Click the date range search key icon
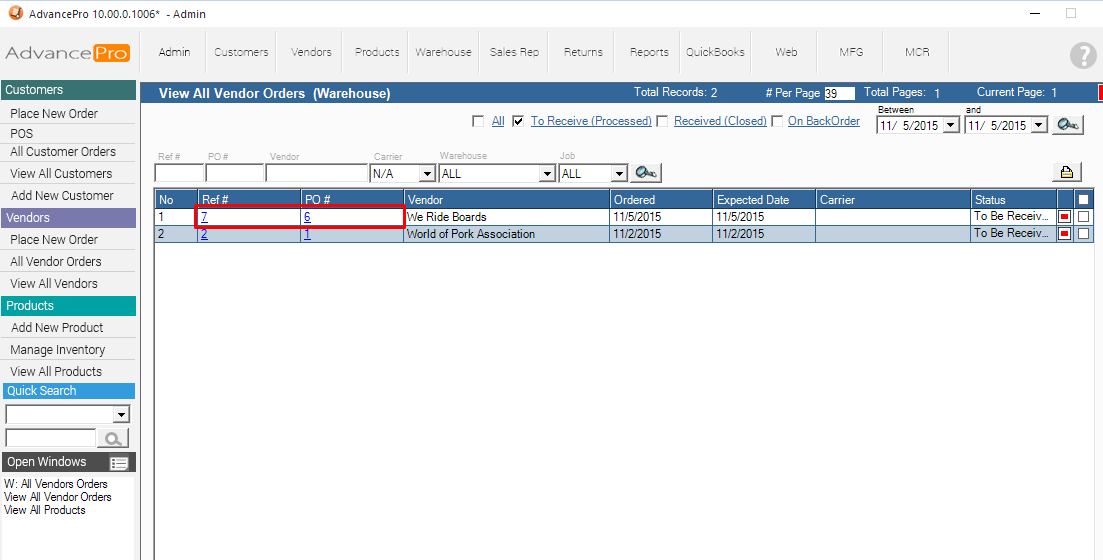 (1068, 125)
